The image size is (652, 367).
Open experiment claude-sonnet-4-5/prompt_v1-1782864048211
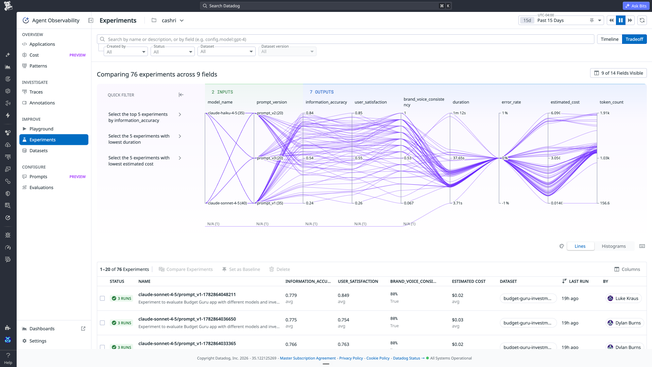(187, 294)
